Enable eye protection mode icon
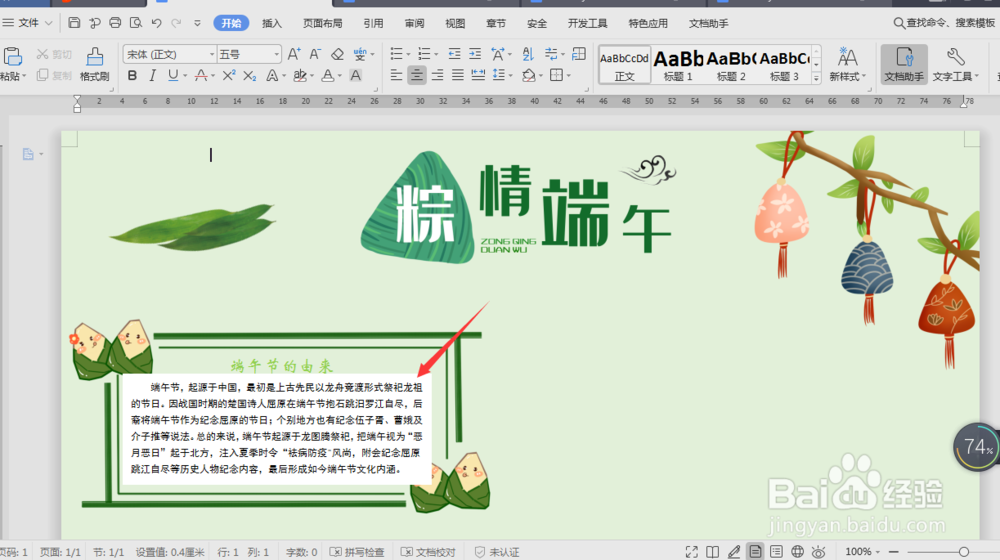 pos(819,552)
